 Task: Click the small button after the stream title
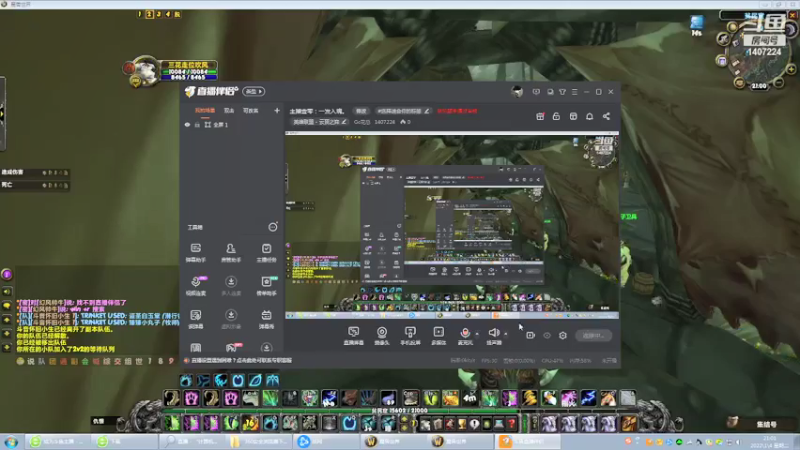click(361, 111)
